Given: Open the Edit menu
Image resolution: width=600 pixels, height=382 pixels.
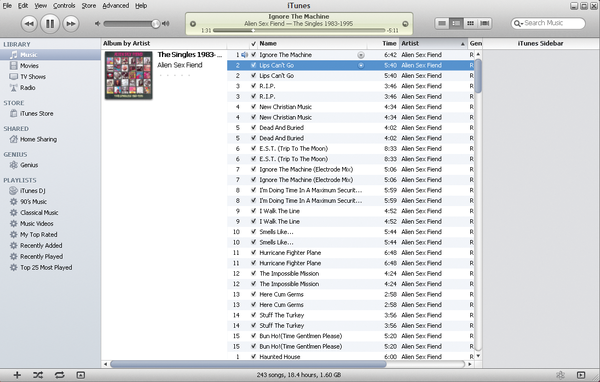Looking at the screenshot, I should click(23, 6).
